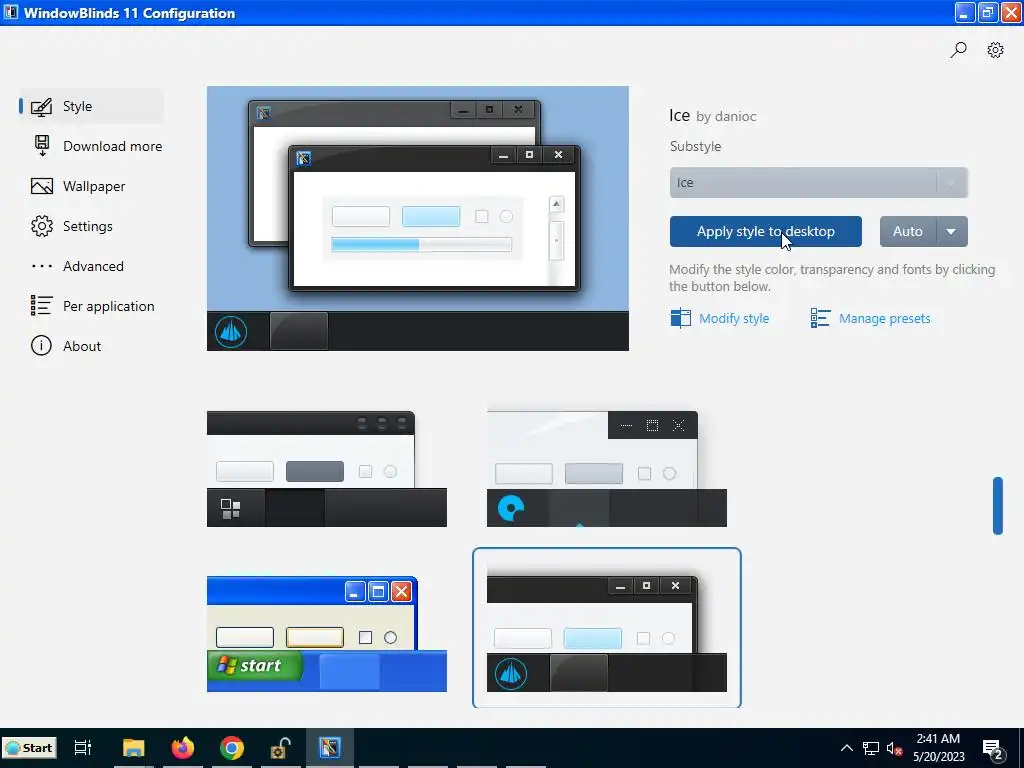Click the Manage presets icon
This screenshot has height=768, width=1024.
(820, 318)
